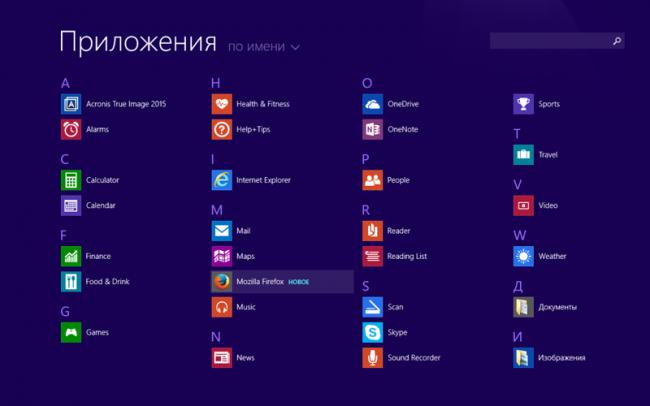Image resolution: width=650 pixels, height=406 pixels.
Task: Select the letter T group header
Action: point(517,134)
